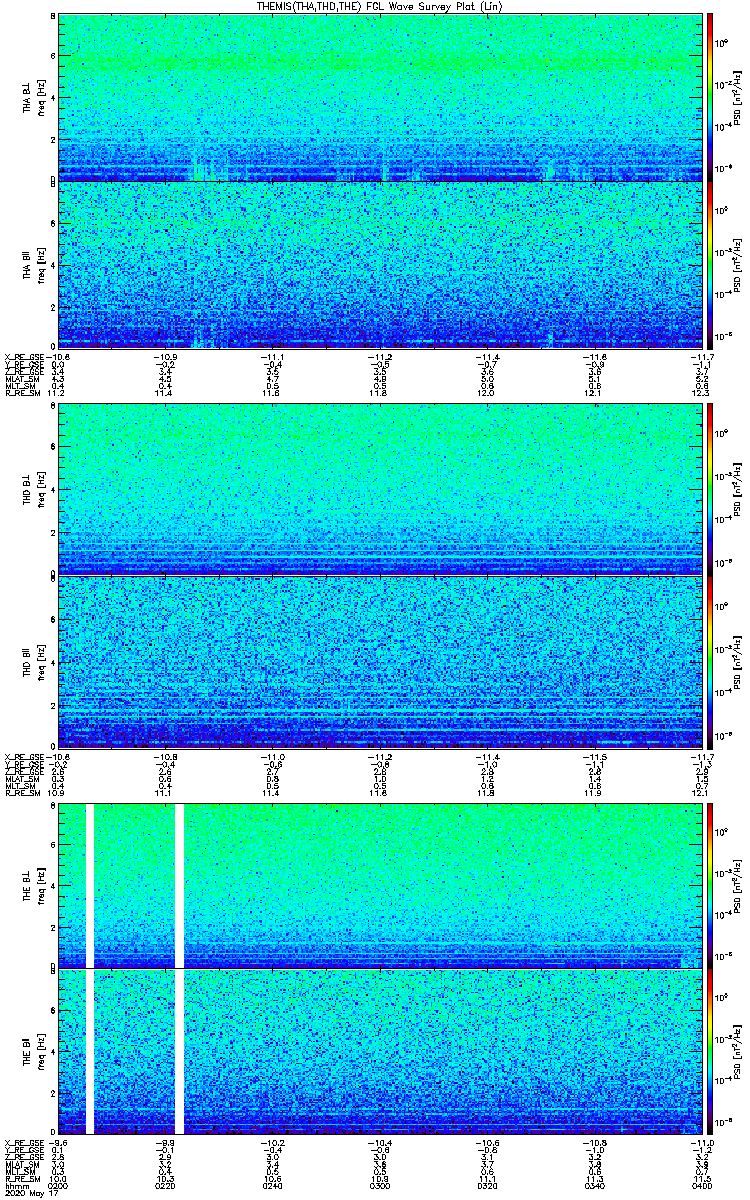The image size is (750, 1200).
Task: Click the THA Bll panel color bar
Action: tap(709, 265)
